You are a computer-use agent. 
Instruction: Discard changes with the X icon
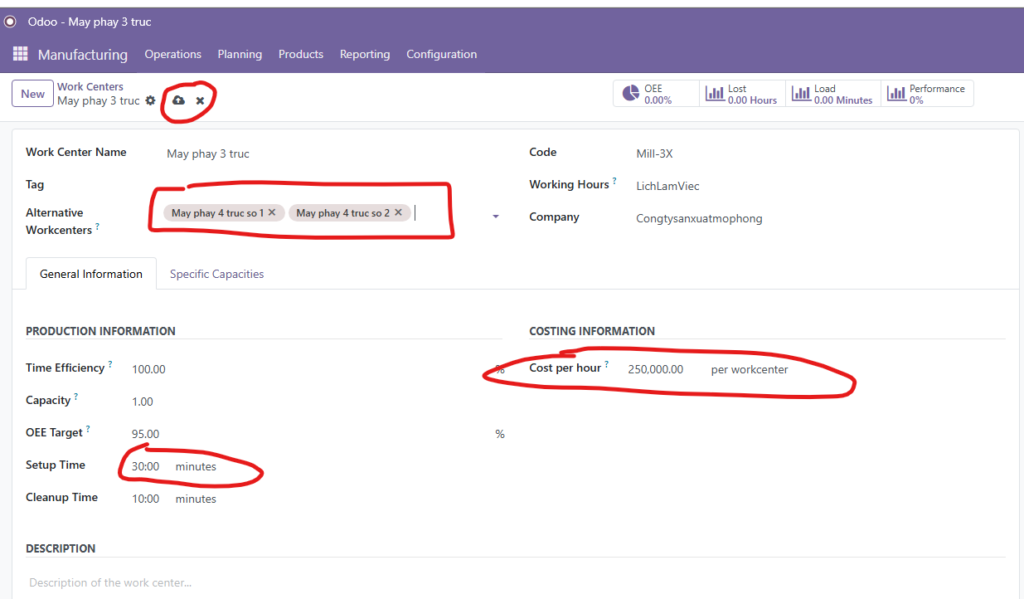pyautogui.click(x=200, y=101)
